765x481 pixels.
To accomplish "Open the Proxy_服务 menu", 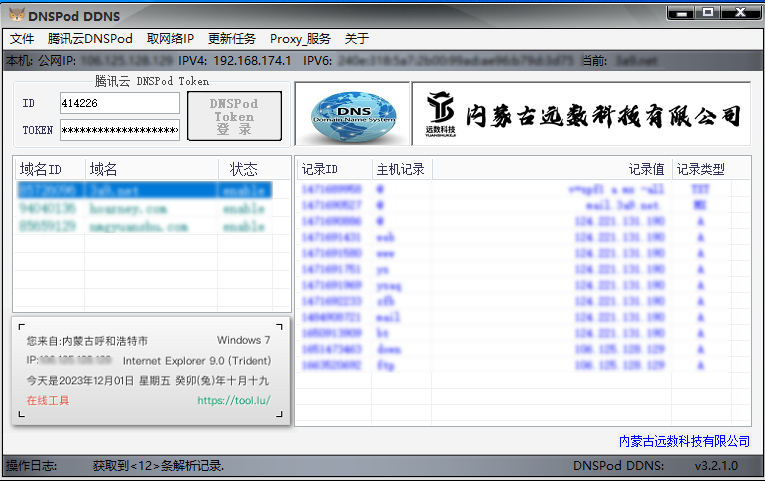I will pyautogui.click(x=300, y=39).
